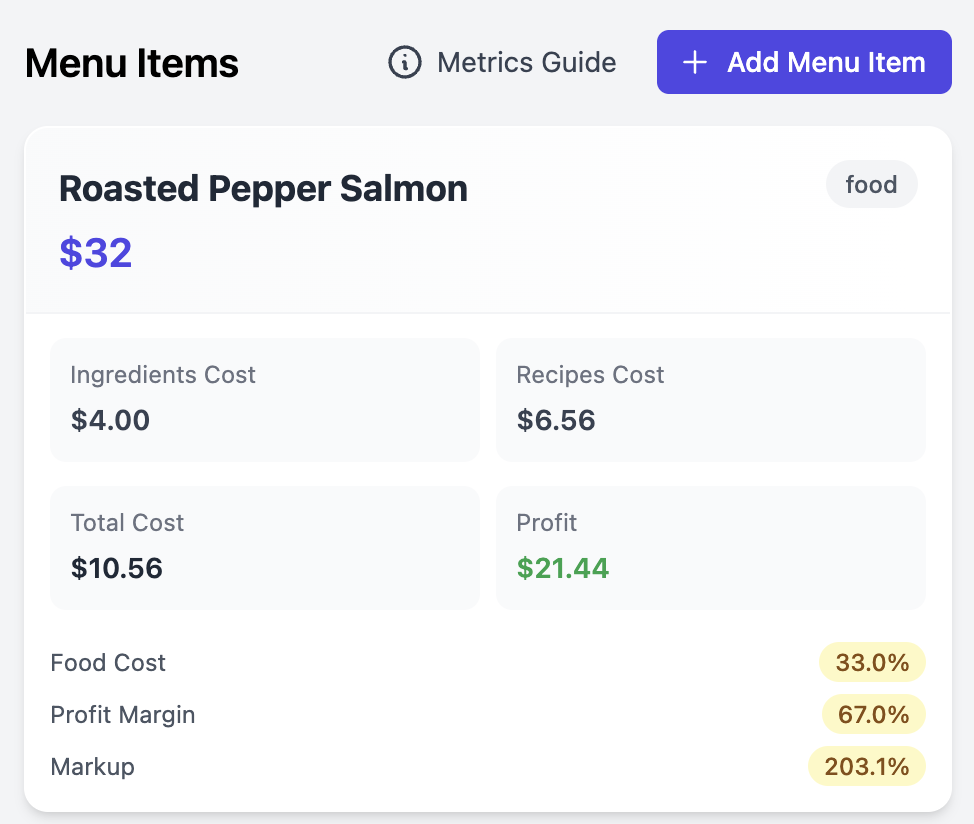
Task: Select the Recipes Cost card
Action: click(710, 399)
